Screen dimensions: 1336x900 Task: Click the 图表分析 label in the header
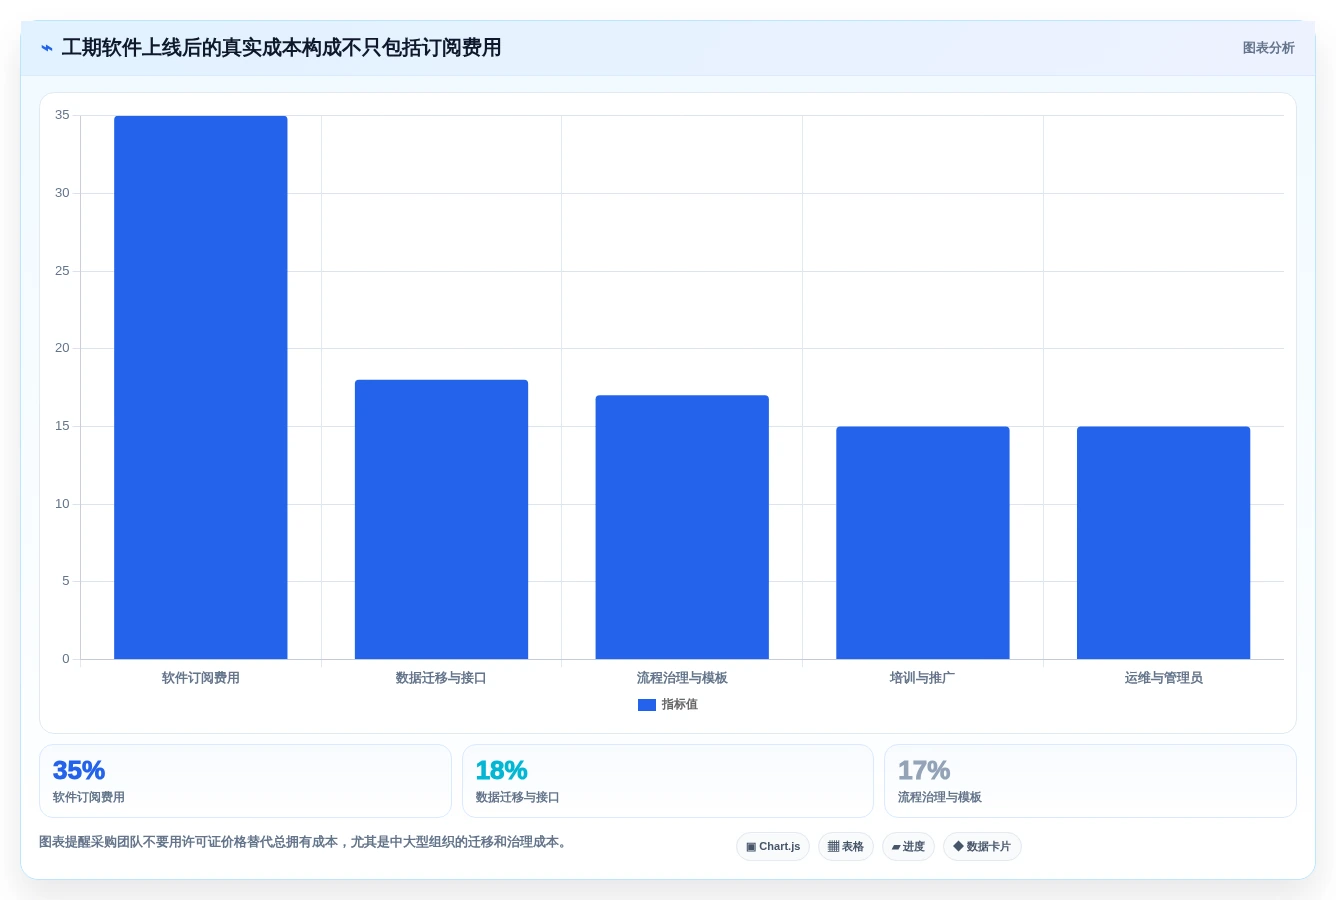pos(1268,48)
